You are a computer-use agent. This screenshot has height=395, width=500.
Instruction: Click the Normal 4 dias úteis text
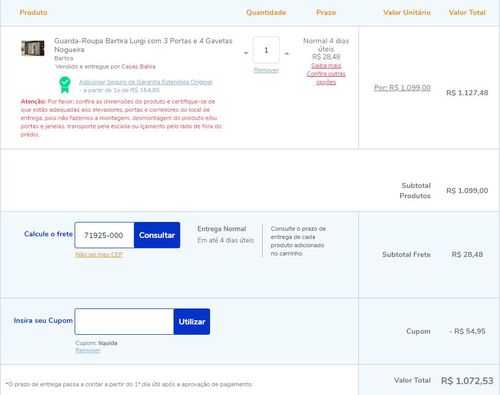[x=326, y=45]
